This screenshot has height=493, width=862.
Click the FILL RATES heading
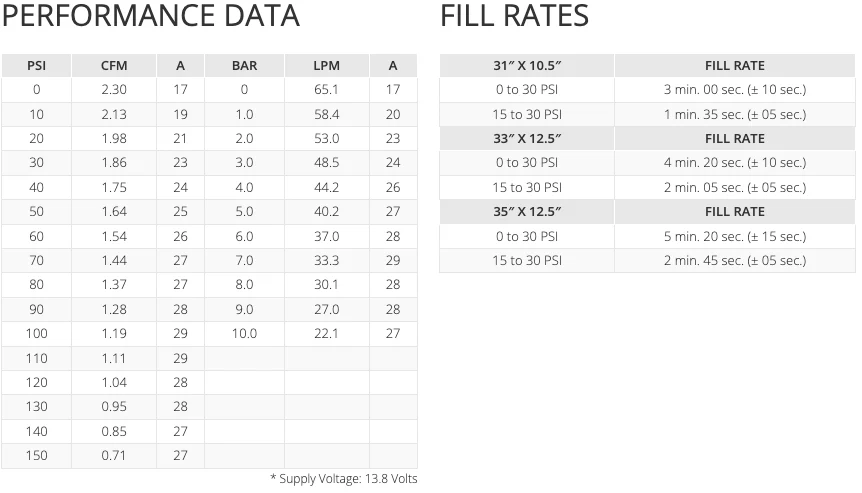tap(514, 17)
